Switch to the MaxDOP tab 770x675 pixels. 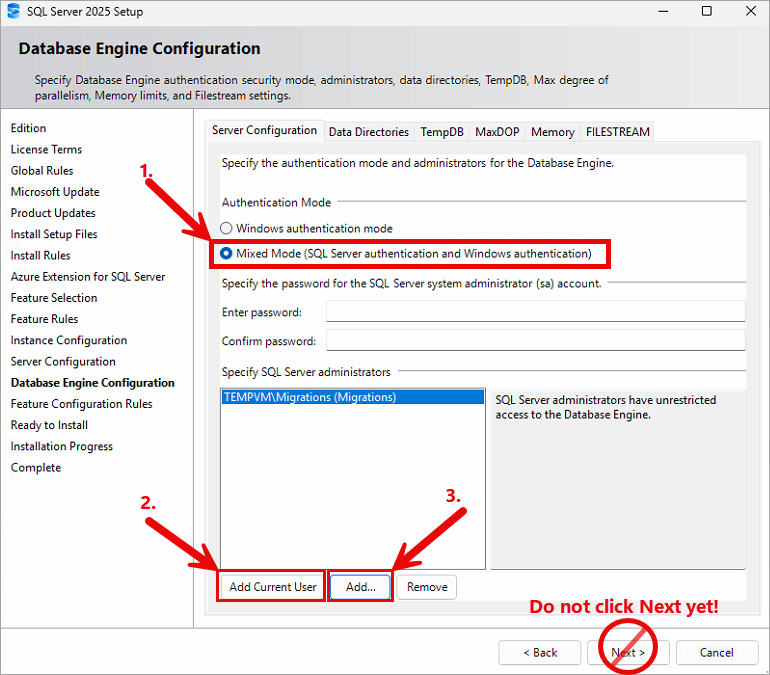pyautogui.click(x=497, y=132)
